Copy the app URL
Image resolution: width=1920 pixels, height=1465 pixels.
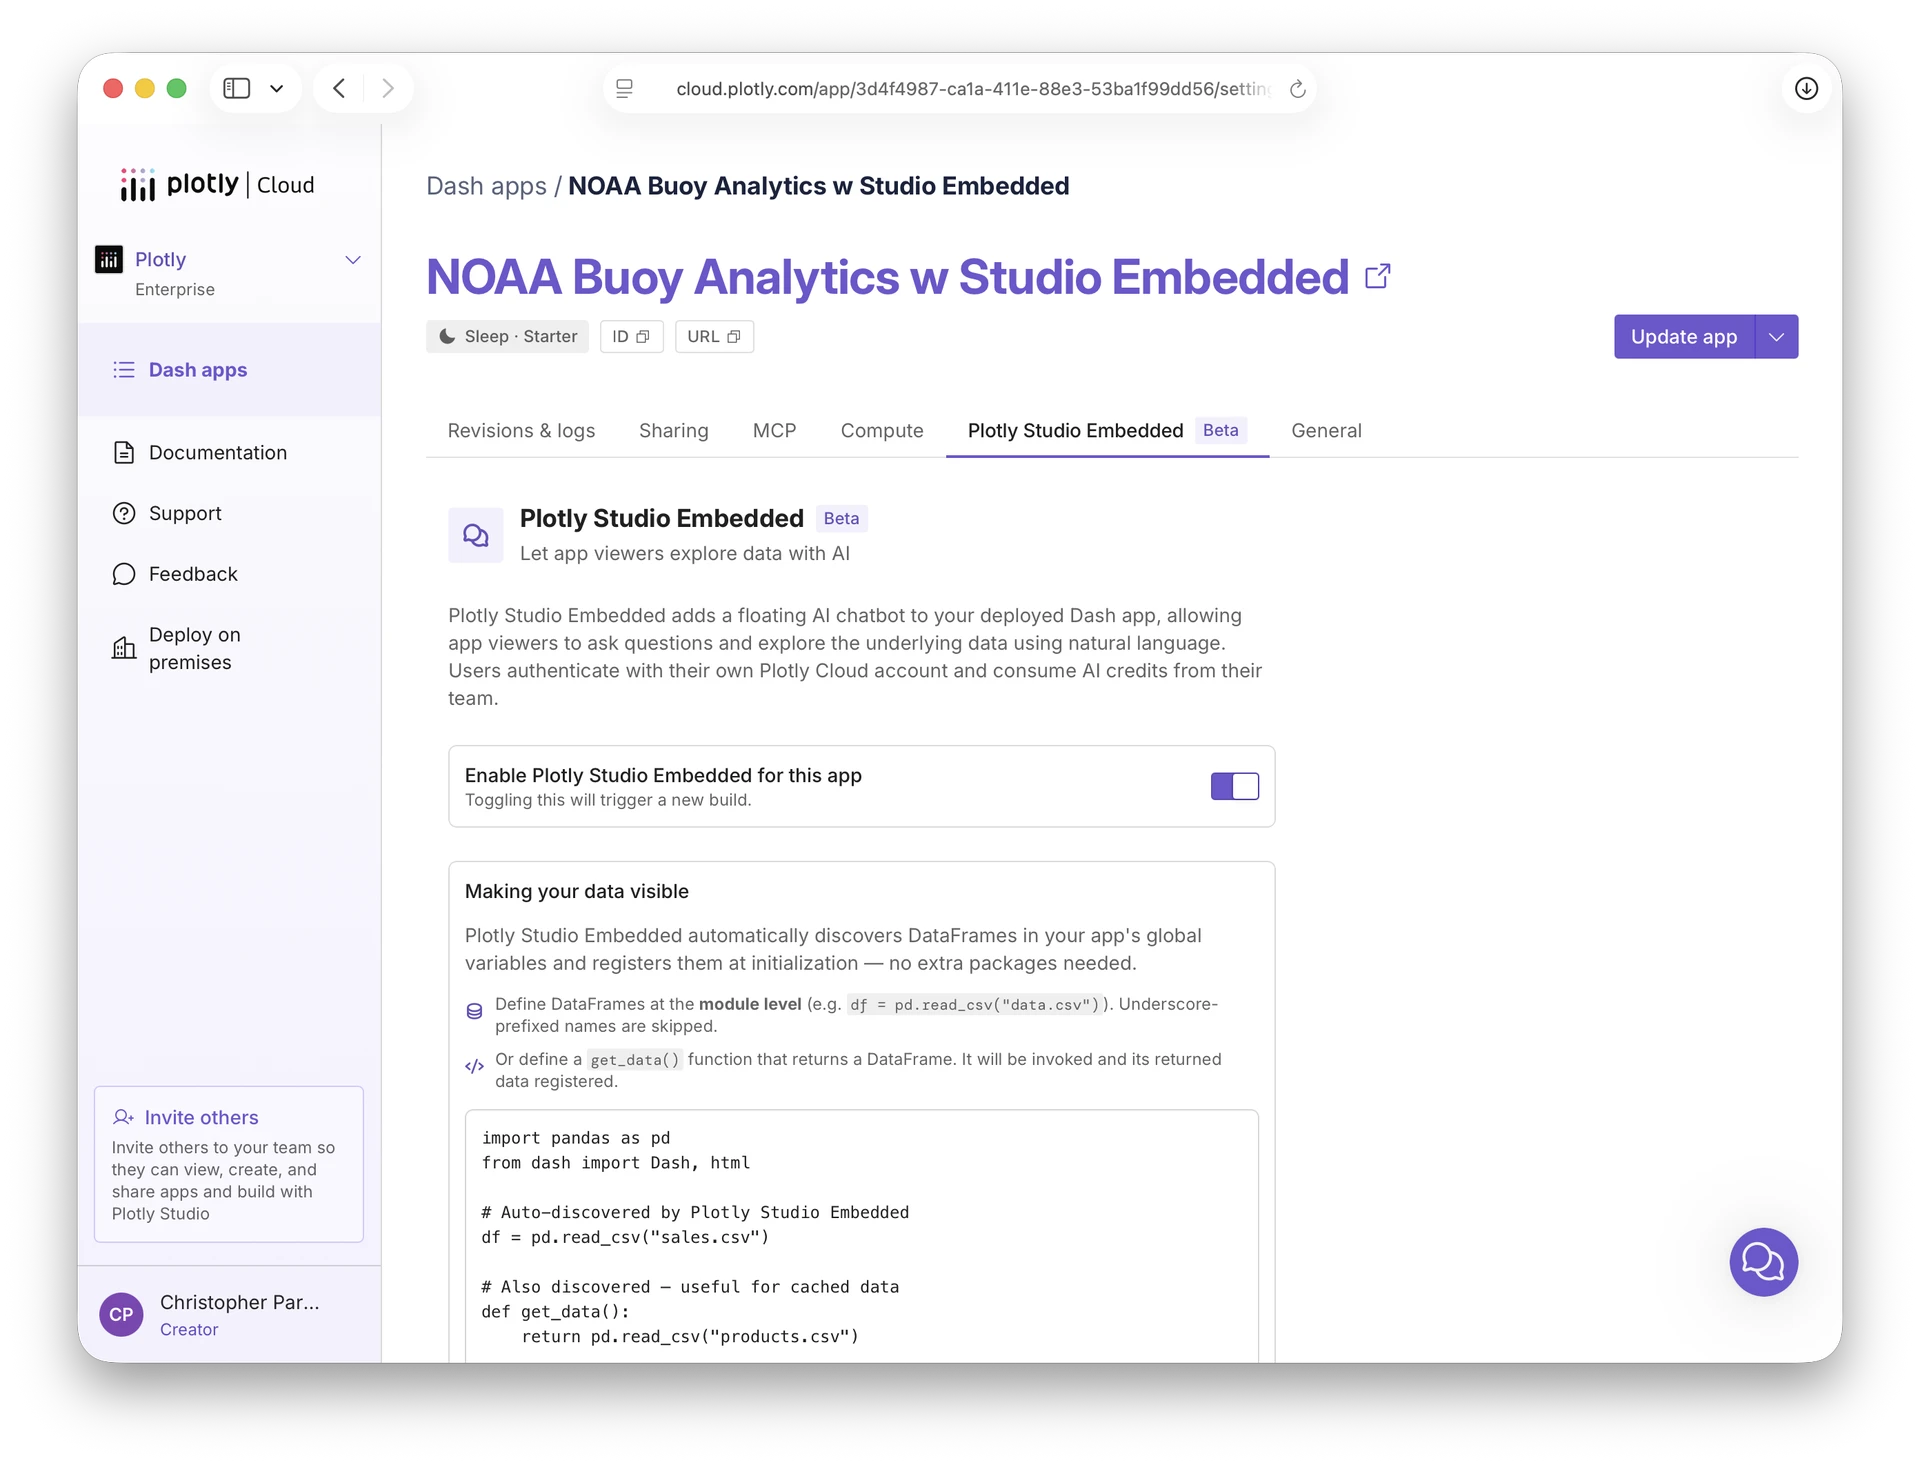coord(714,337)
